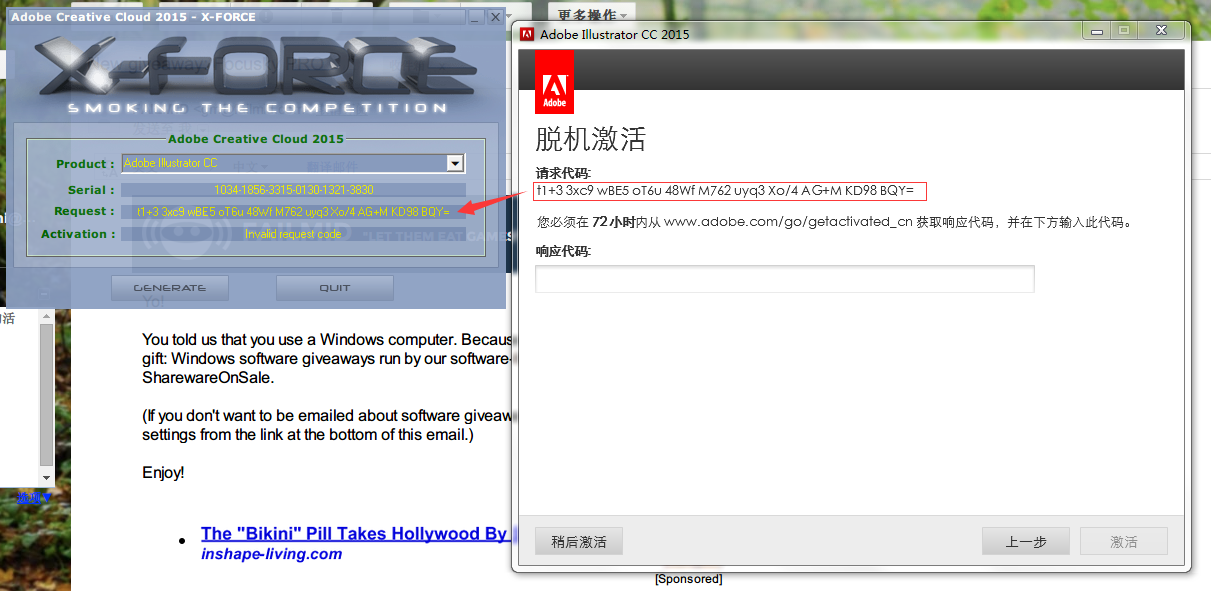Screen dimensions: 1211x591
Task: Click into the Request field in X-FORCE
Action: [293, 211]
